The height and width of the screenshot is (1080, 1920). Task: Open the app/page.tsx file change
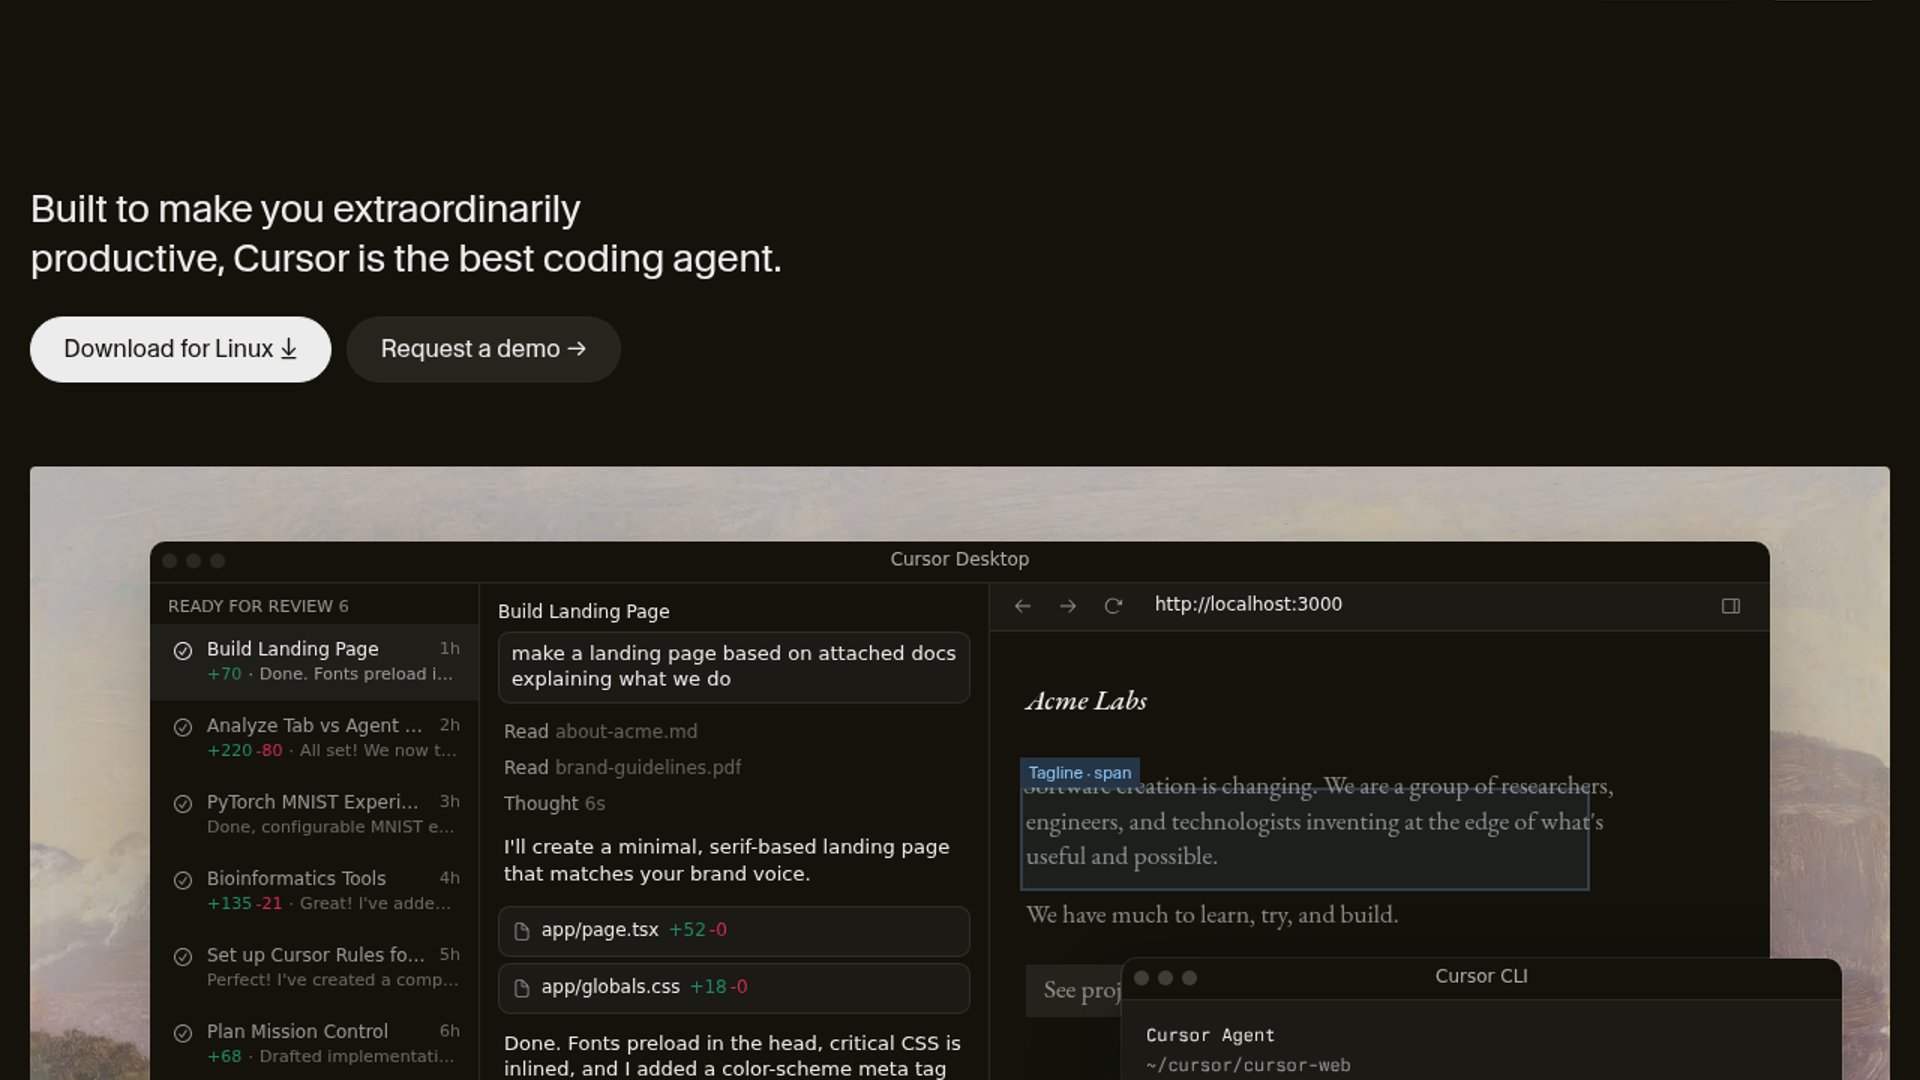[734, 931]
